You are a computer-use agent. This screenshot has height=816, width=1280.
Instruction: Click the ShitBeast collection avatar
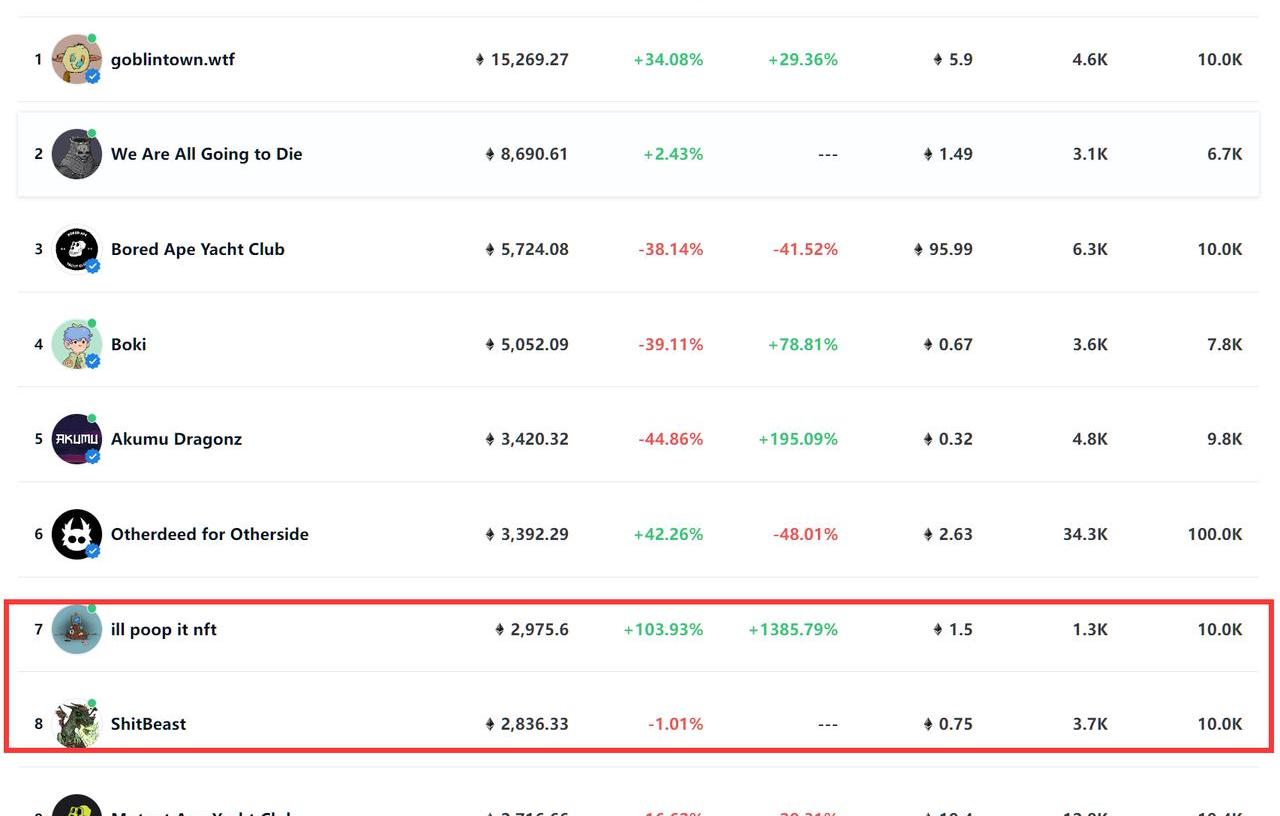point(76,724)
